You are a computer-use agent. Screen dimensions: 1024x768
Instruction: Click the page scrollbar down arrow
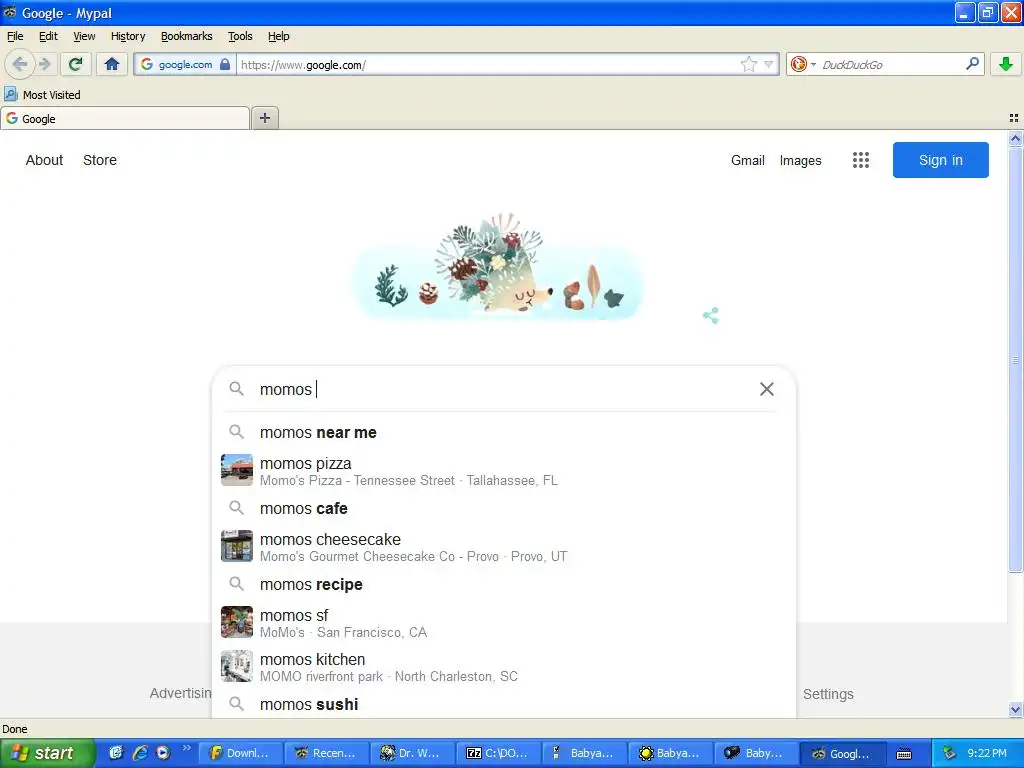coord(1015,709)
